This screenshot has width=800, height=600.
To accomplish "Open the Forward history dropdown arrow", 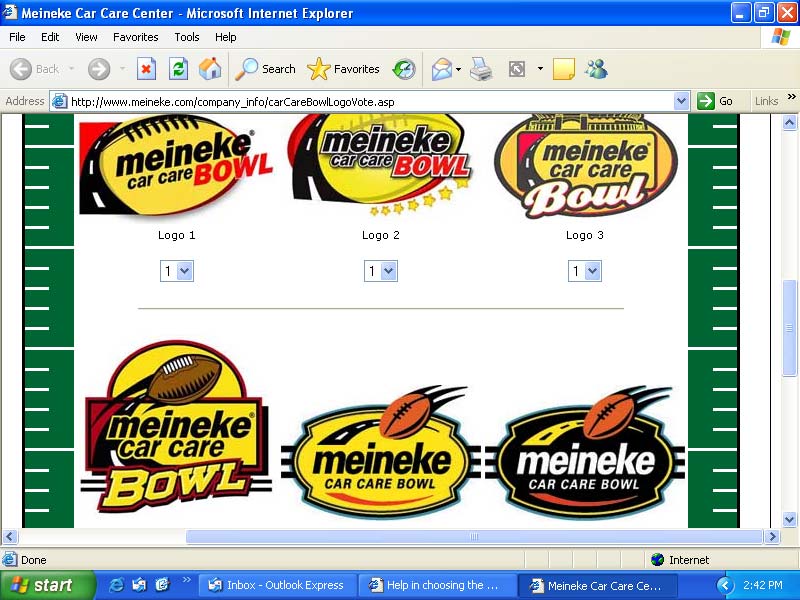I will pos(122,68).
